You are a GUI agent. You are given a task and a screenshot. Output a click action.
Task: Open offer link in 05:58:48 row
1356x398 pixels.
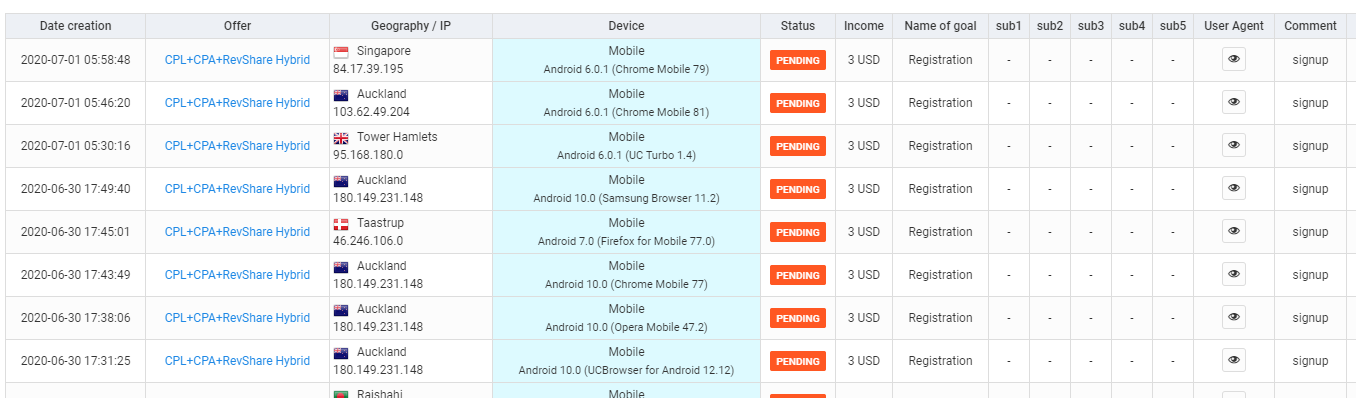(237, 60)
